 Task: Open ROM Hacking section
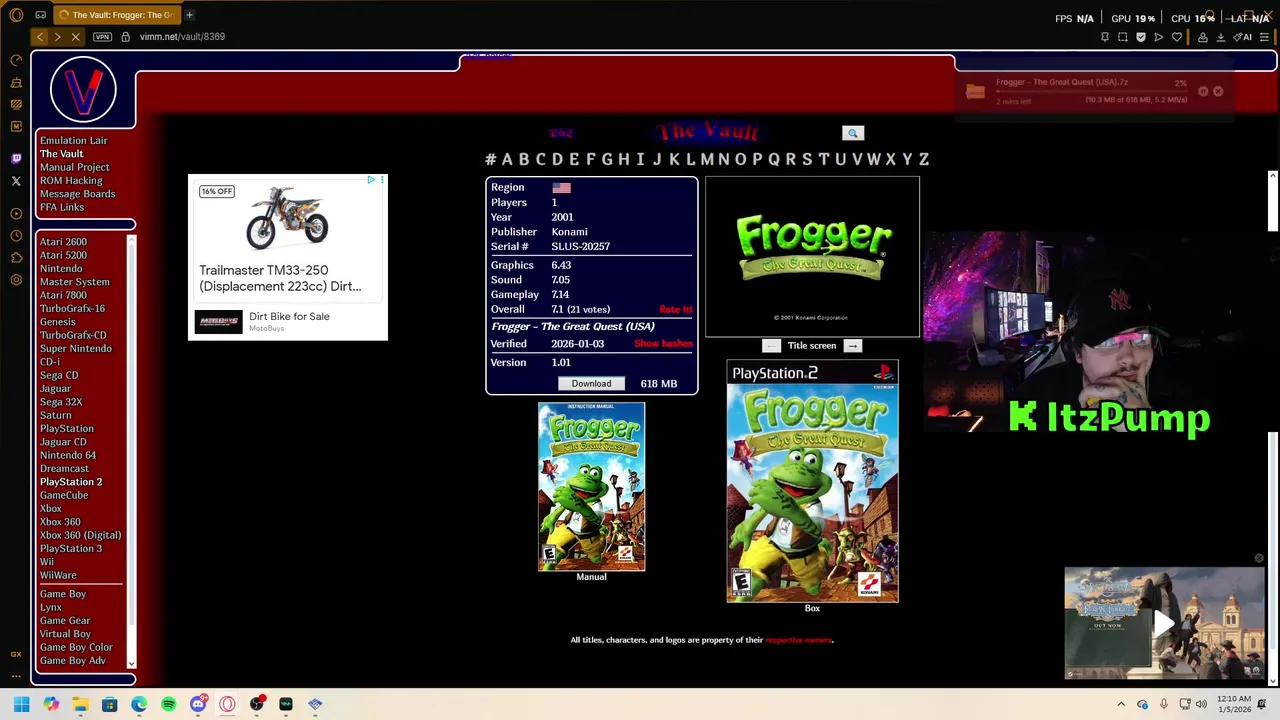coord(71,181)
